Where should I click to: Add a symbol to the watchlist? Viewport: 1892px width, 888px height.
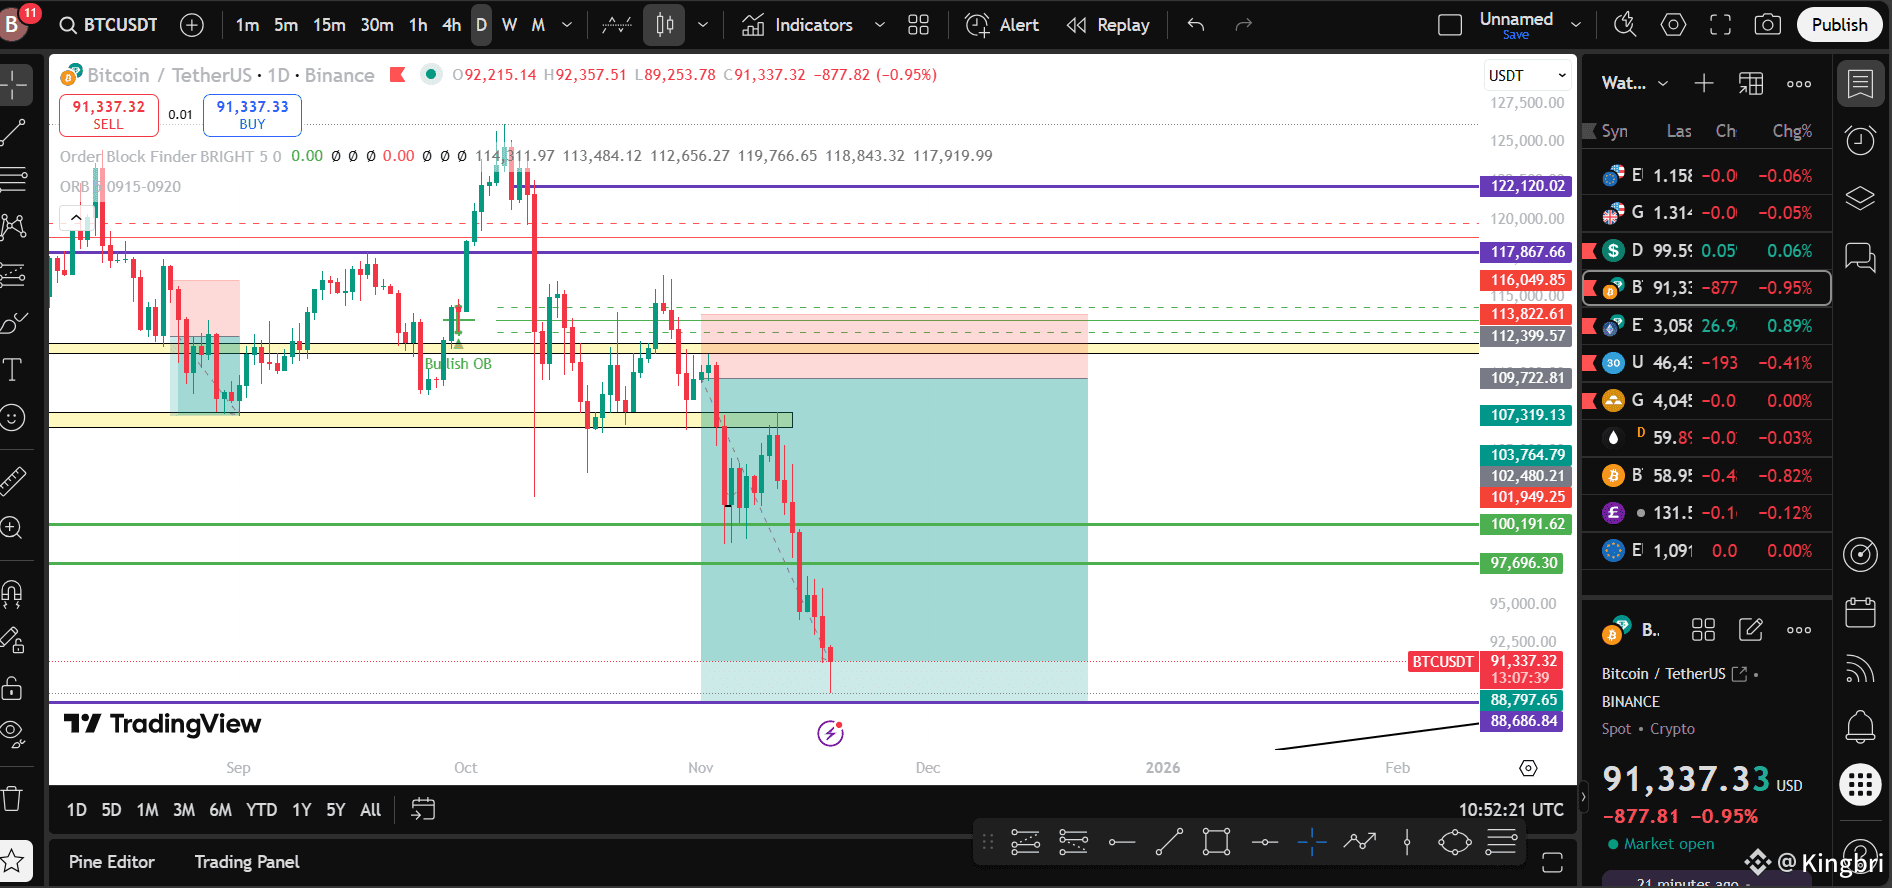tap(1704, 84)
